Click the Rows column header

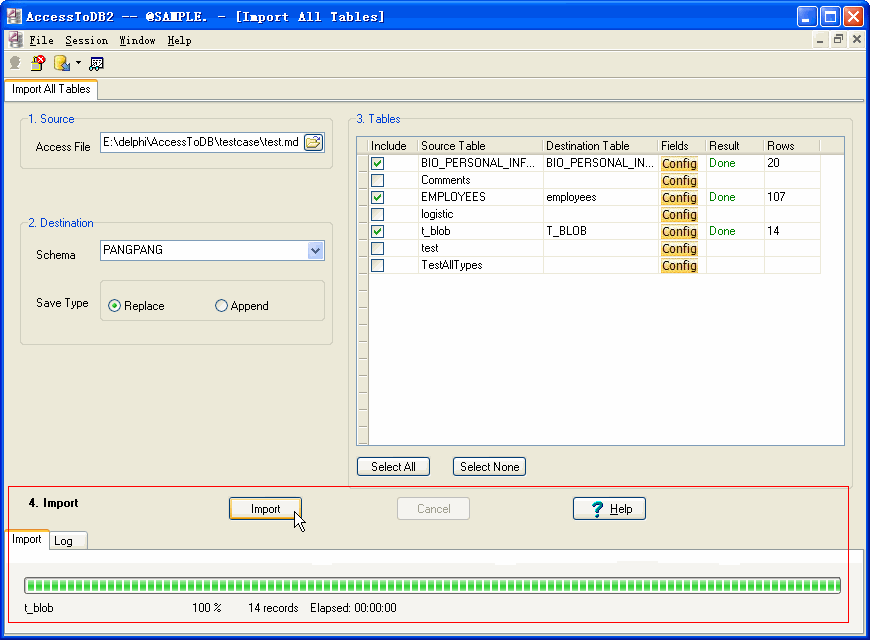[792, 146]
